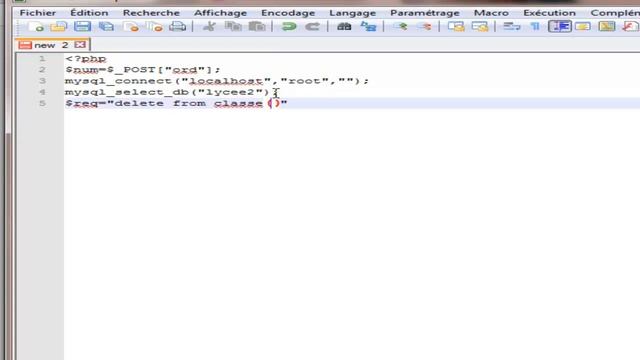Open the function list icon

pyautogui.click(x=631, y=27)
